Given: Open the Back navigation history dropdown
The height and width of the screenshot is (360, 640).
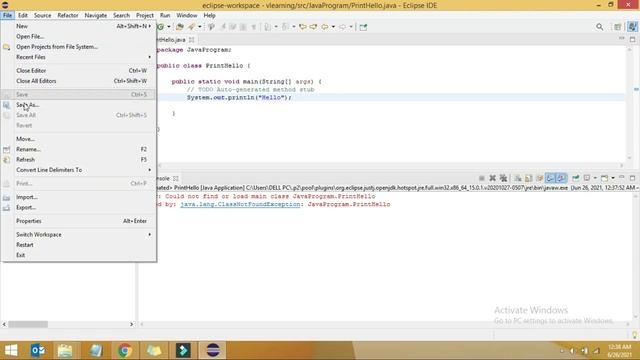Looking at the screenshot, I should click(333, 27).
